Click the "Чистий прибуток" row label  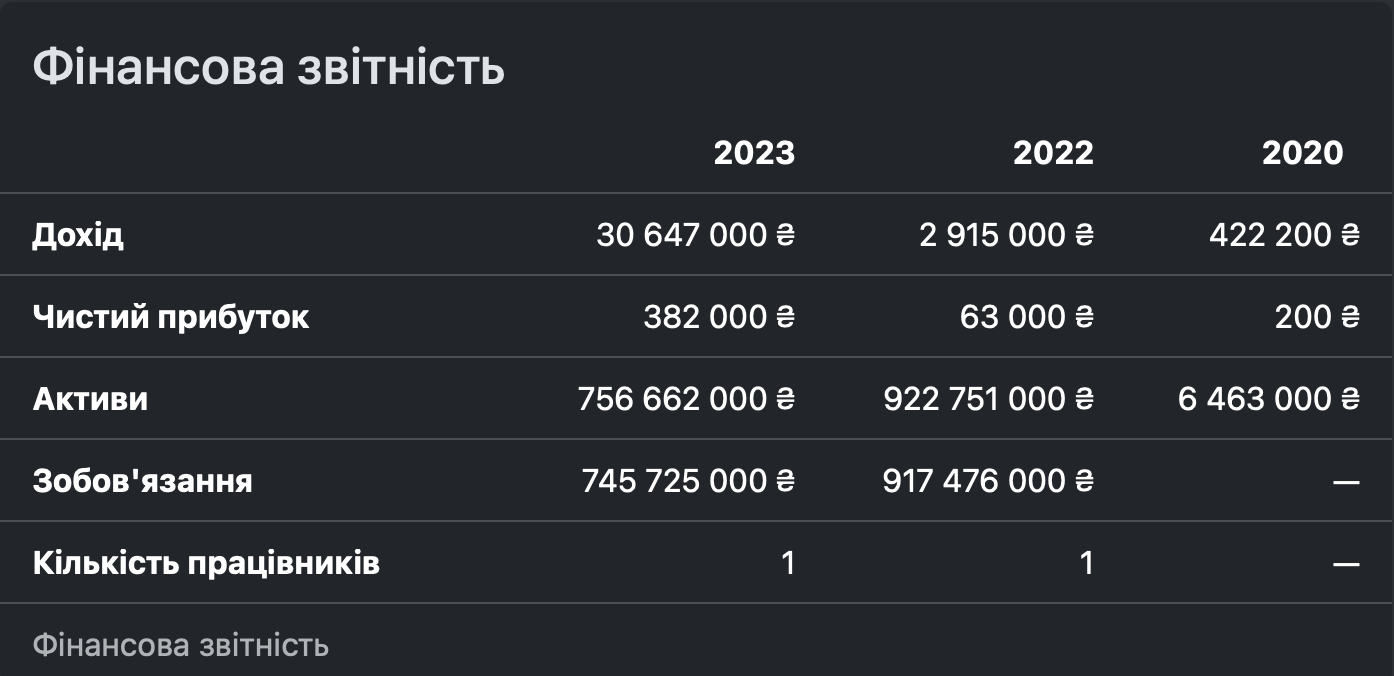click(171, 317)
